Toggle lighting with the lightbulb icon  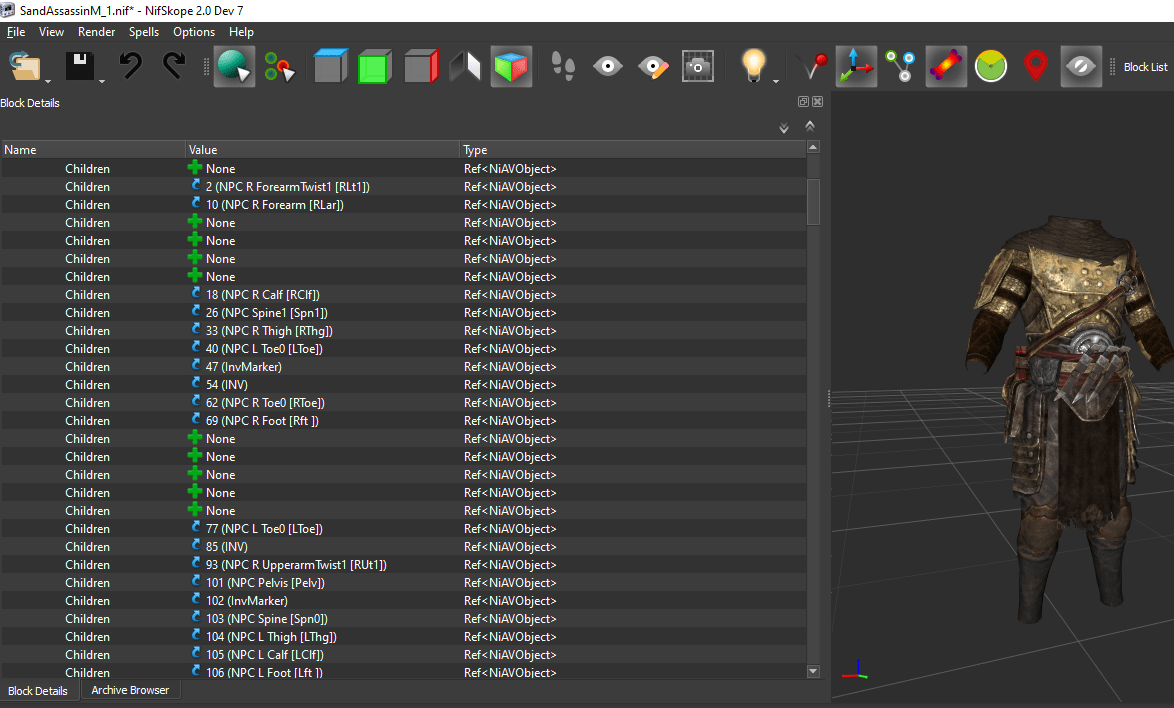click(753, 66)
